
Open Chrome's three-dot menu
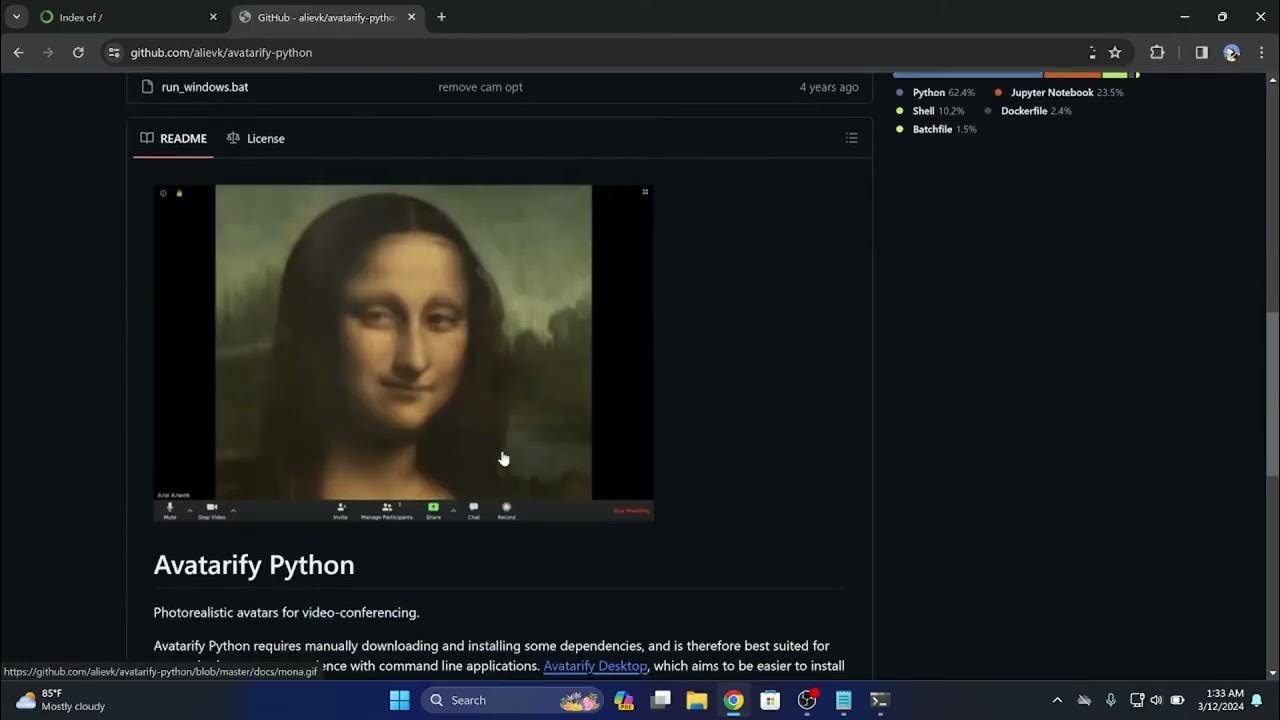pos(1261,52)
